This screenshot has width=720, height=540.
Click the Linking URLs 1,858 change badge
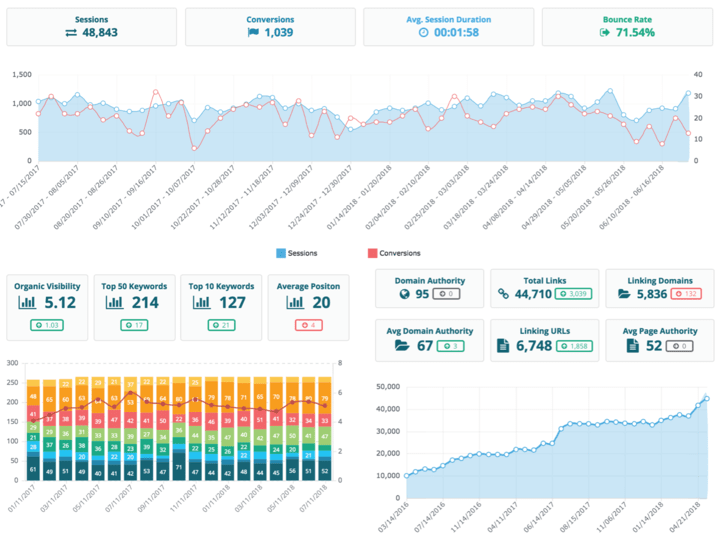pyautogui.click(x=574, y=345)
